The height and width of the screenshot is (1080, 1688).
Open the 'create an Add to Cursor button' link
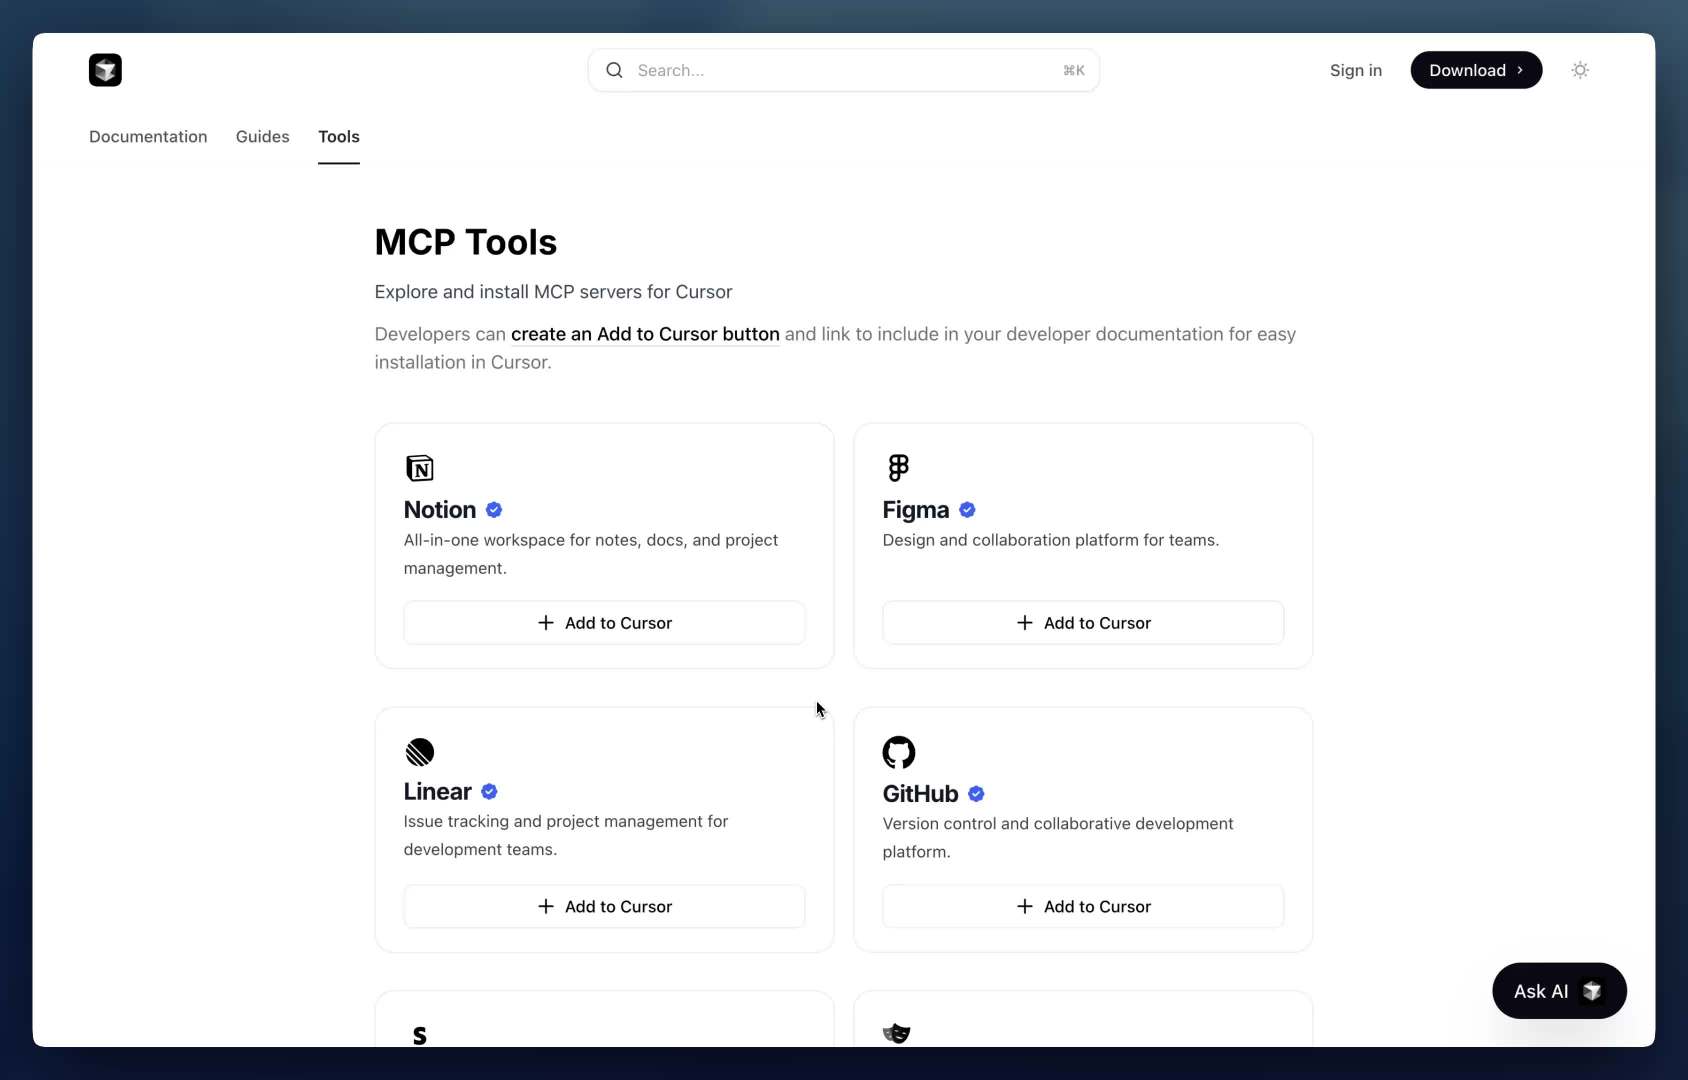click(645, 334)
